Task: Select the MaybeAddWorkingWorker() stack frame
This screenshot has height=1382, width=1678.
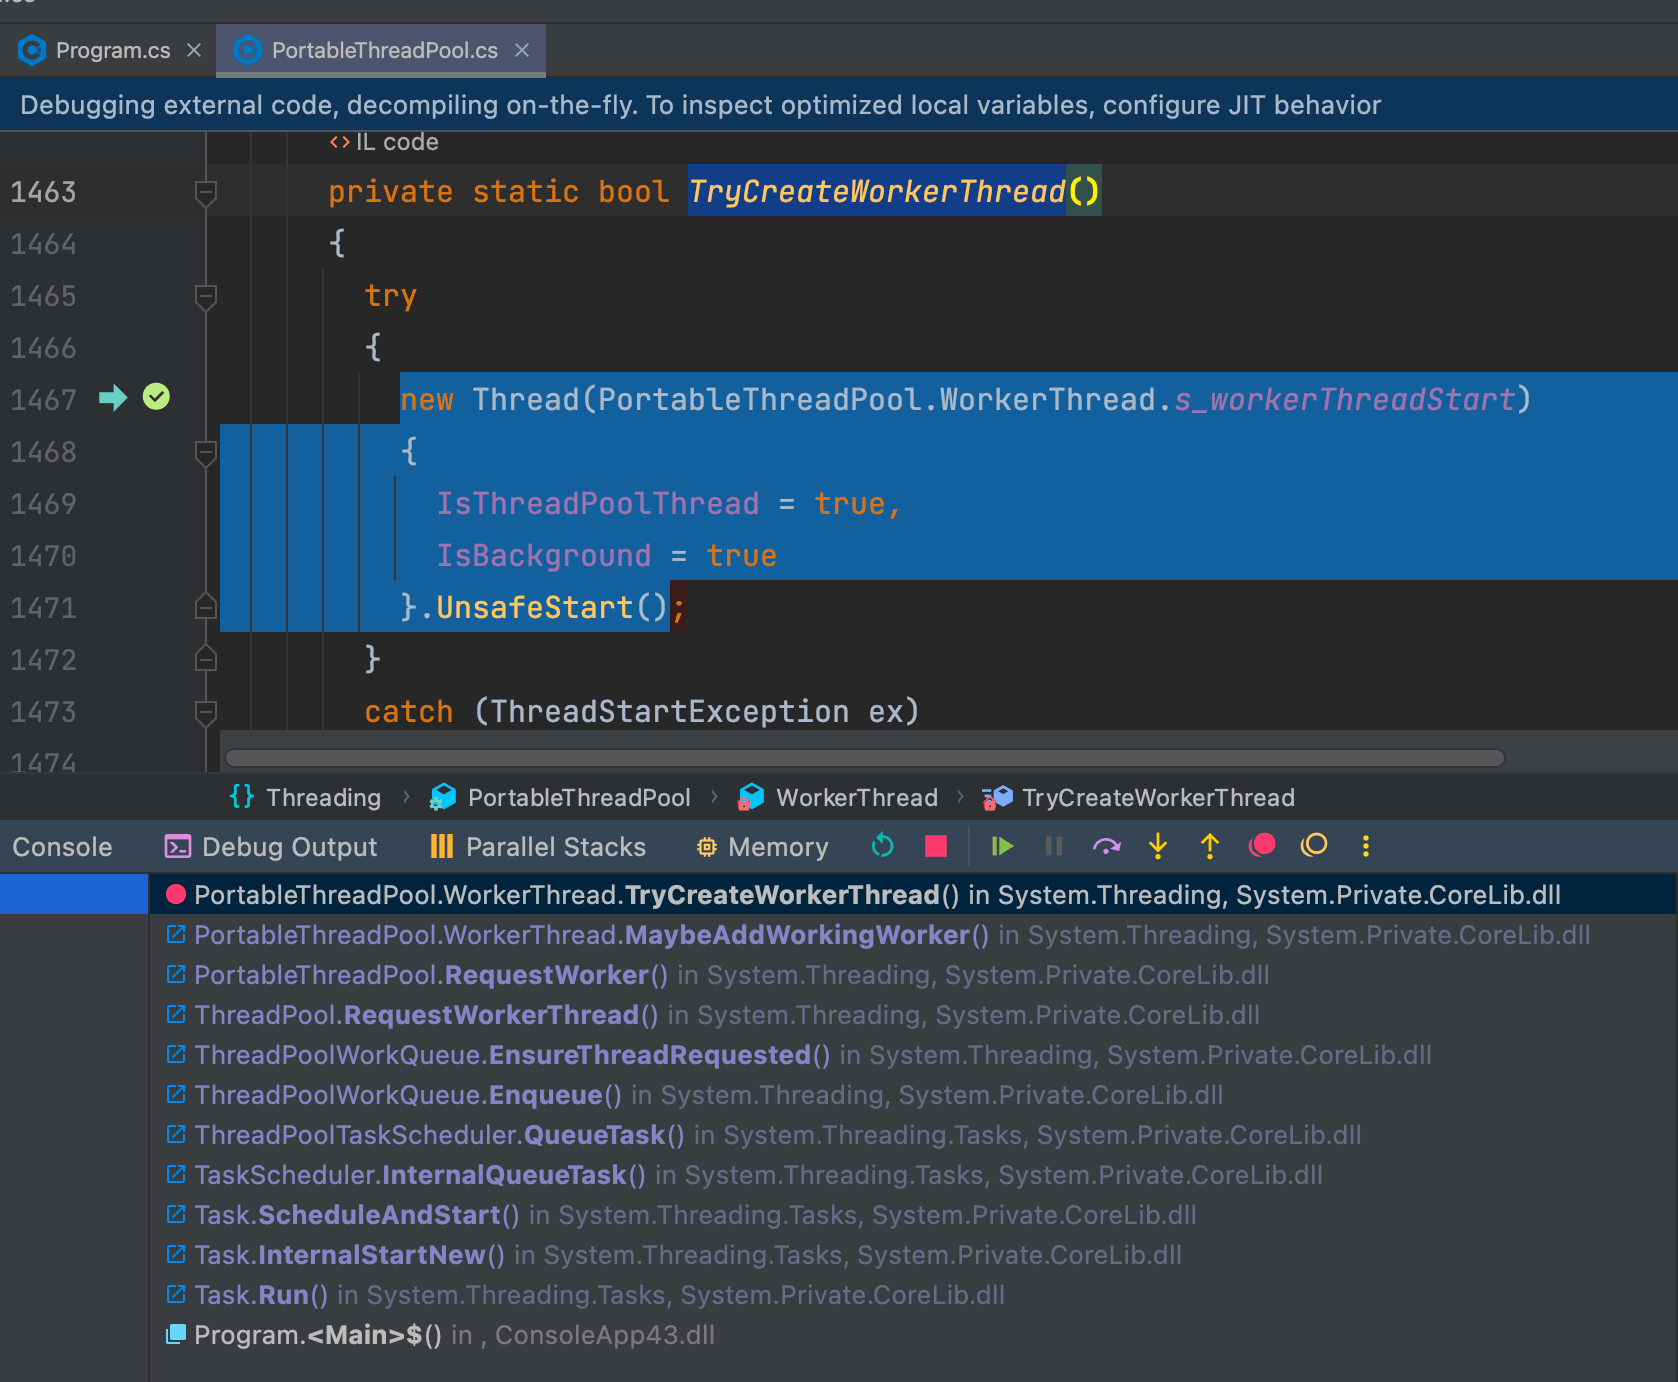Action: click(912, 935)
